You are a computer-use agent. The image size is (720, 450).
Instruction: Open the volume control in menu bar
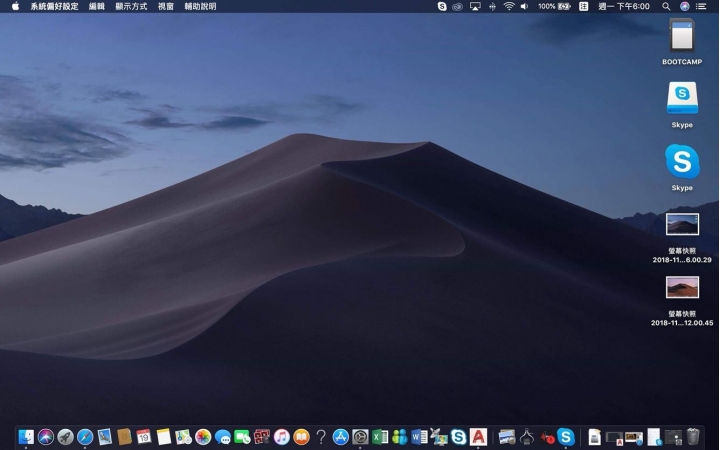524,6
